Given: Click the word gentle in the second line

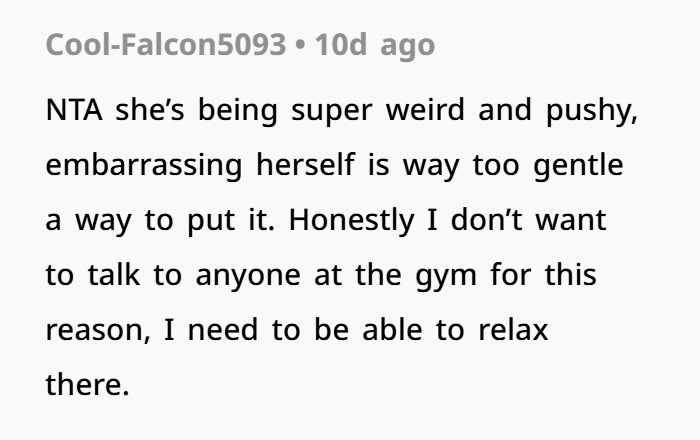Looking at the screenshot, I should 579,166.
